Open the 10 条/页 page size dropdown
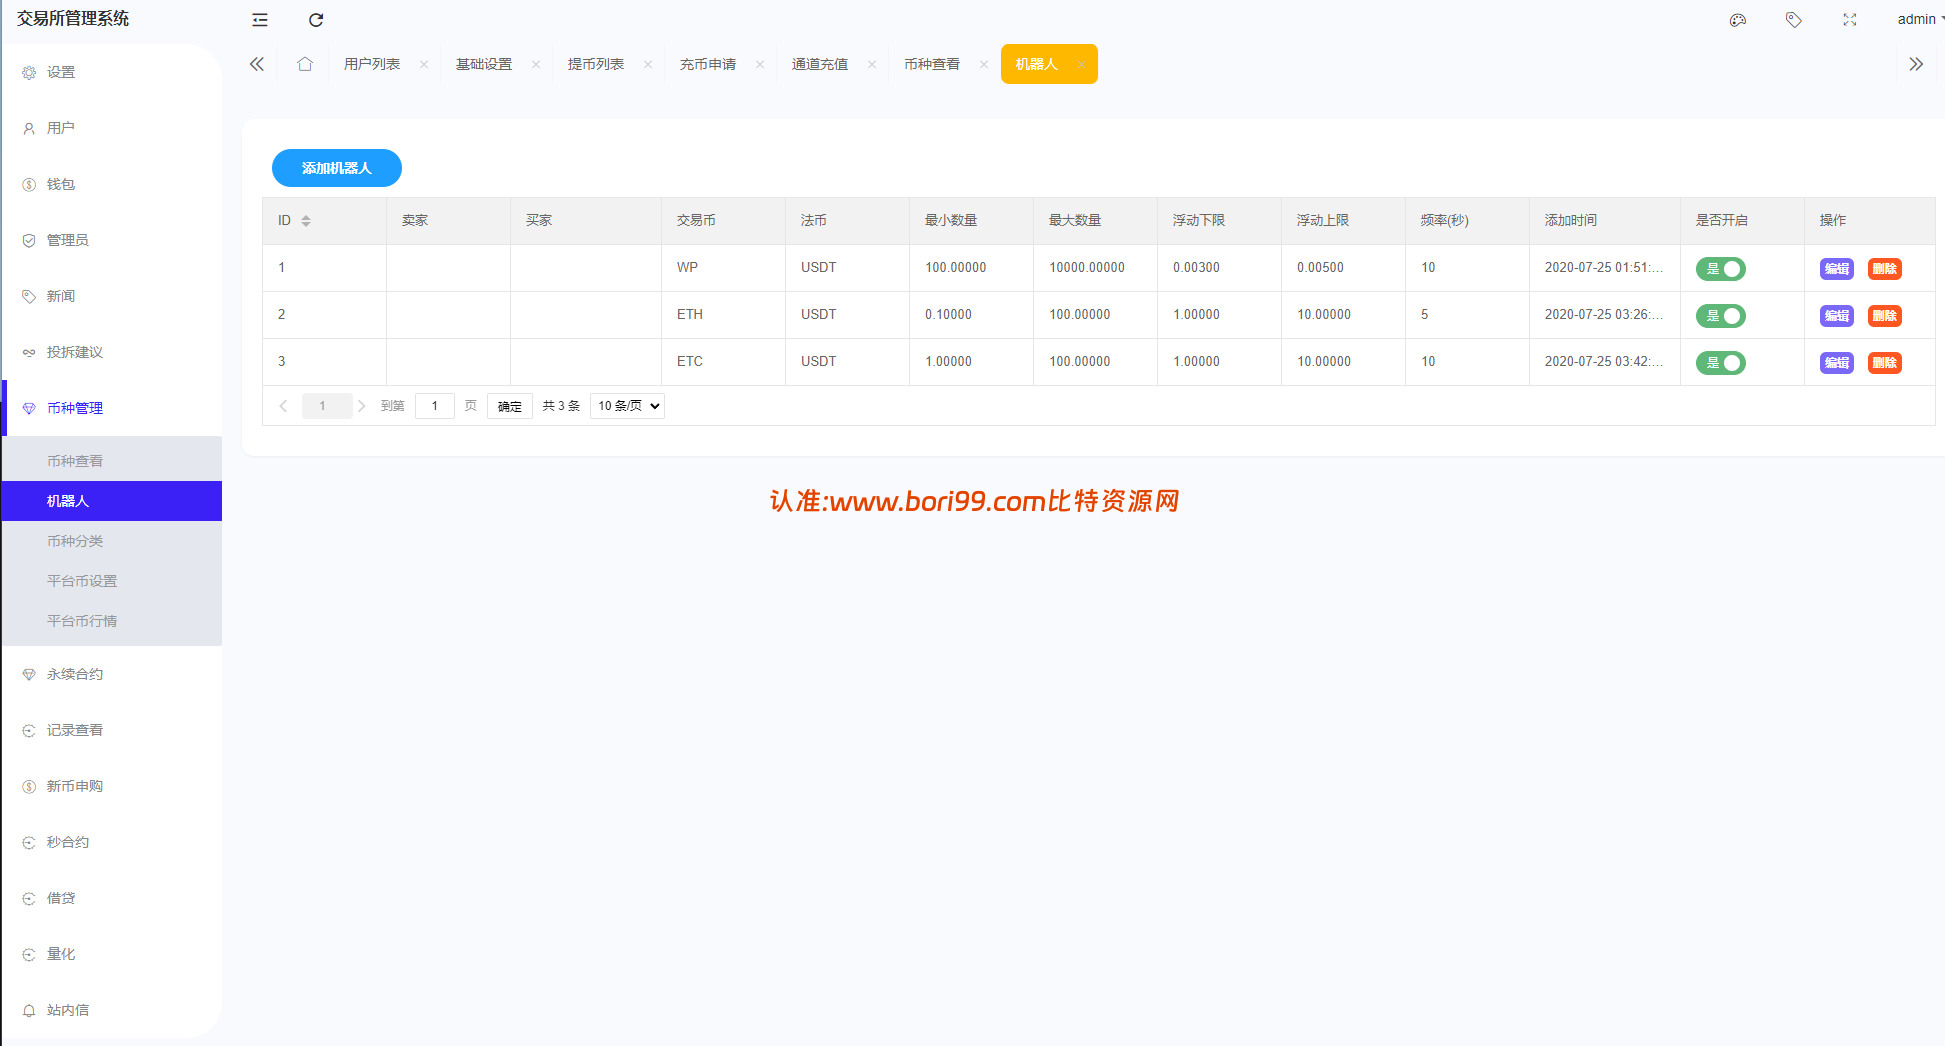This screenshot has height=1046, width=1945. [x=627, y=406]
